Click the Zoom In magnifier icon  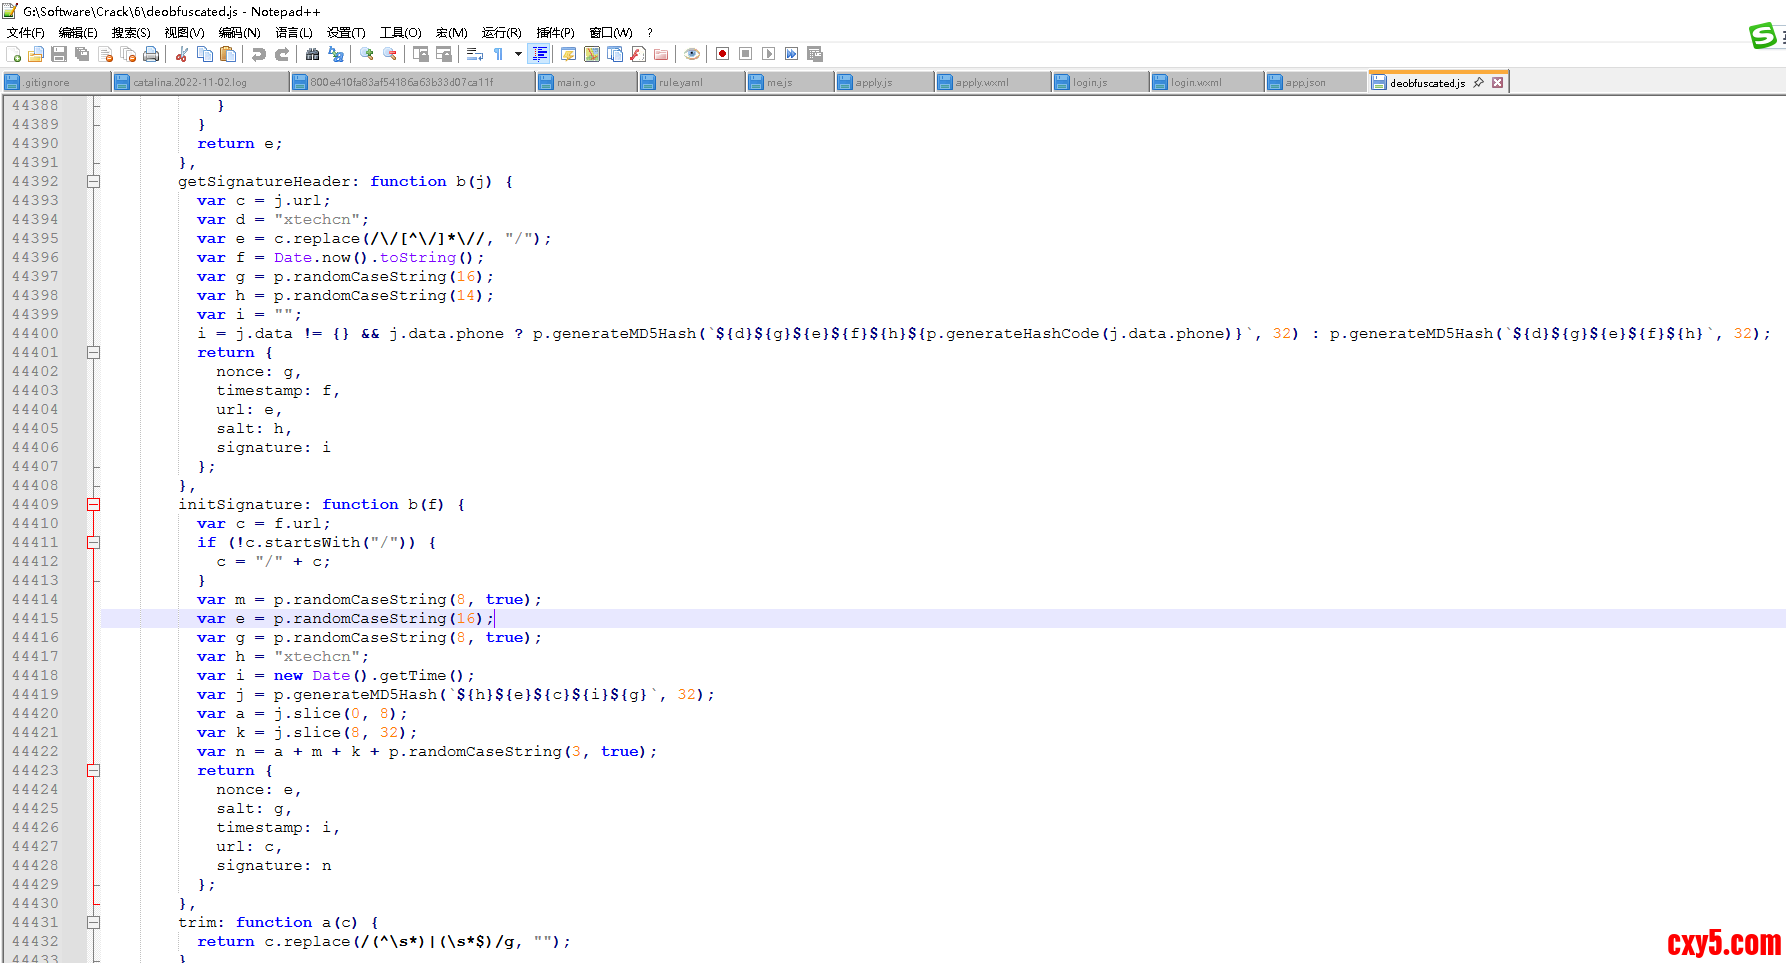click(x=367, y=54)
